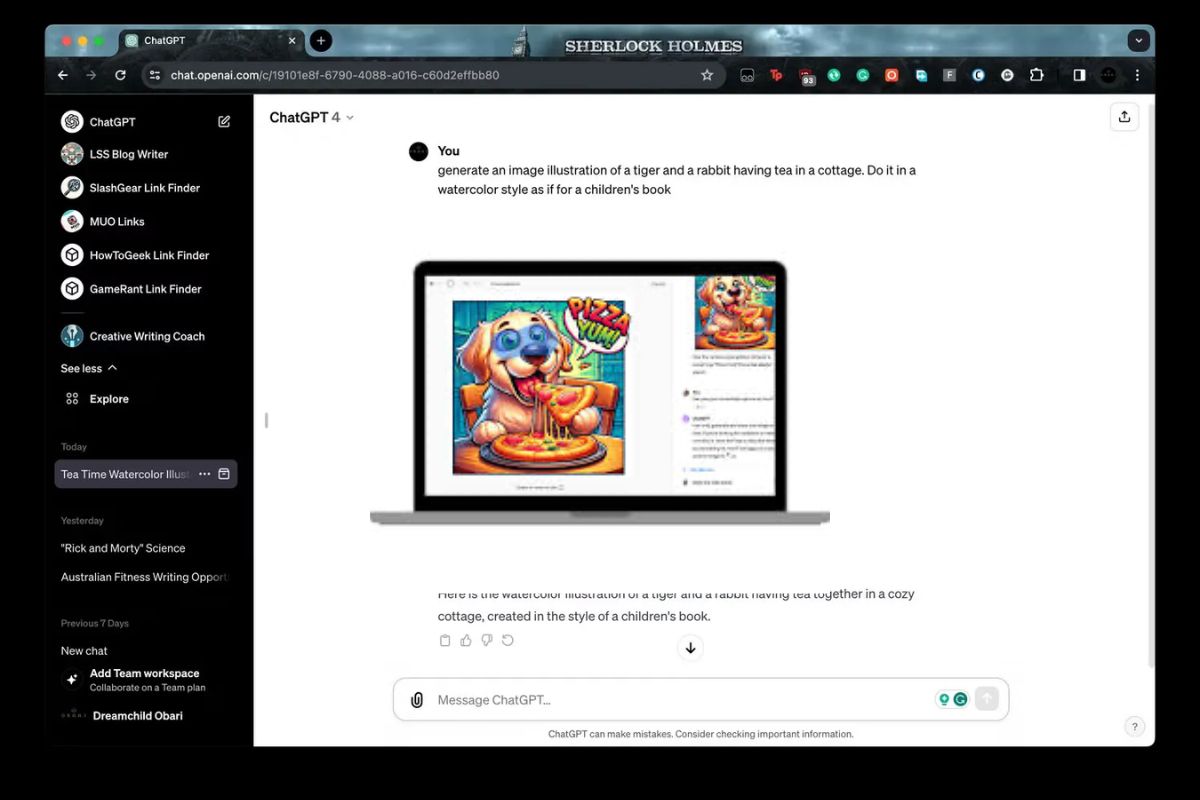Click the green Grammarly G icon in message box
Viewport: 1200px width, 800px height.
[x=960, y=700]
